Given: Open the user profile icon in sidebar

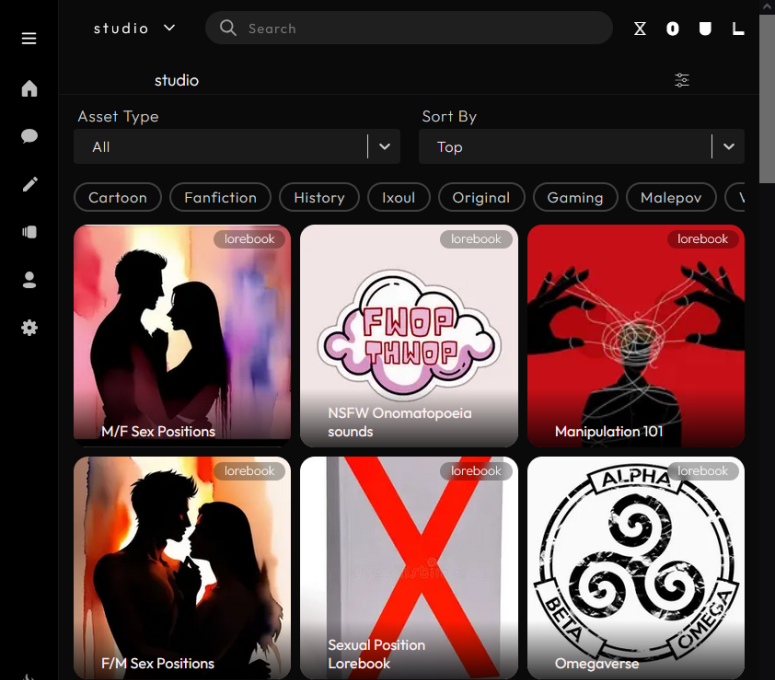Looking at the screenshot, I should tap(29, 280).
